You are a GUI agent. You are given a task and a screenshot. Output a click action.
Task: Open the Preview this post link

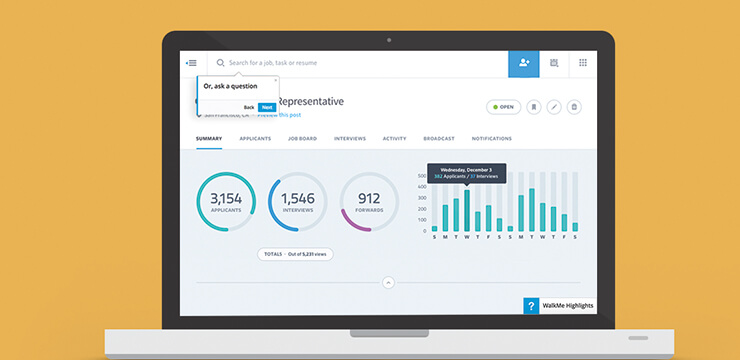(x=279, y=115)
